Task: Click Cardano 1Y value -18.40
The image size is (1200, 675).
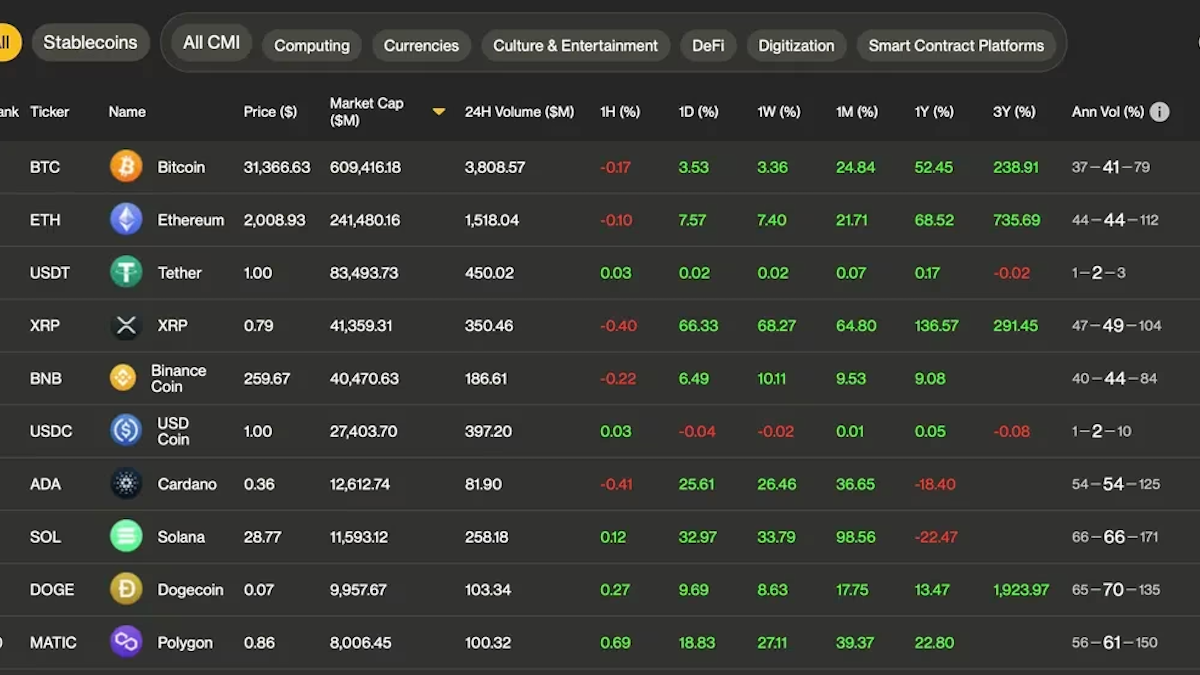Action: (x=935, y=484)
